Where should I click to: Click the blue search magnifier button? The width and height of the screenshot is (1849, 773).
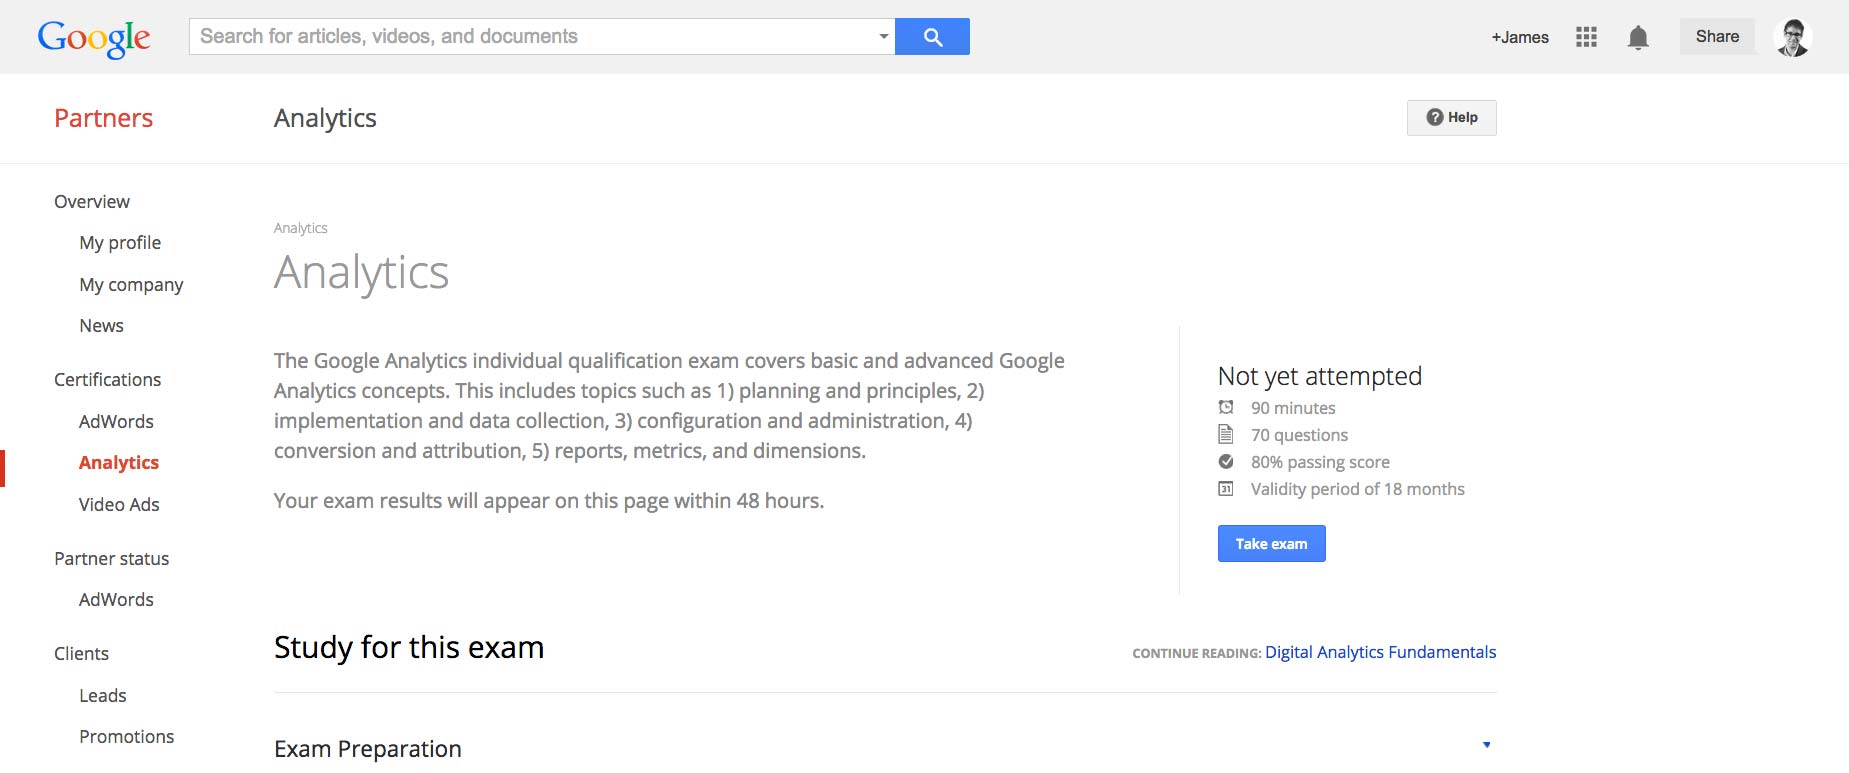point(932,36)
